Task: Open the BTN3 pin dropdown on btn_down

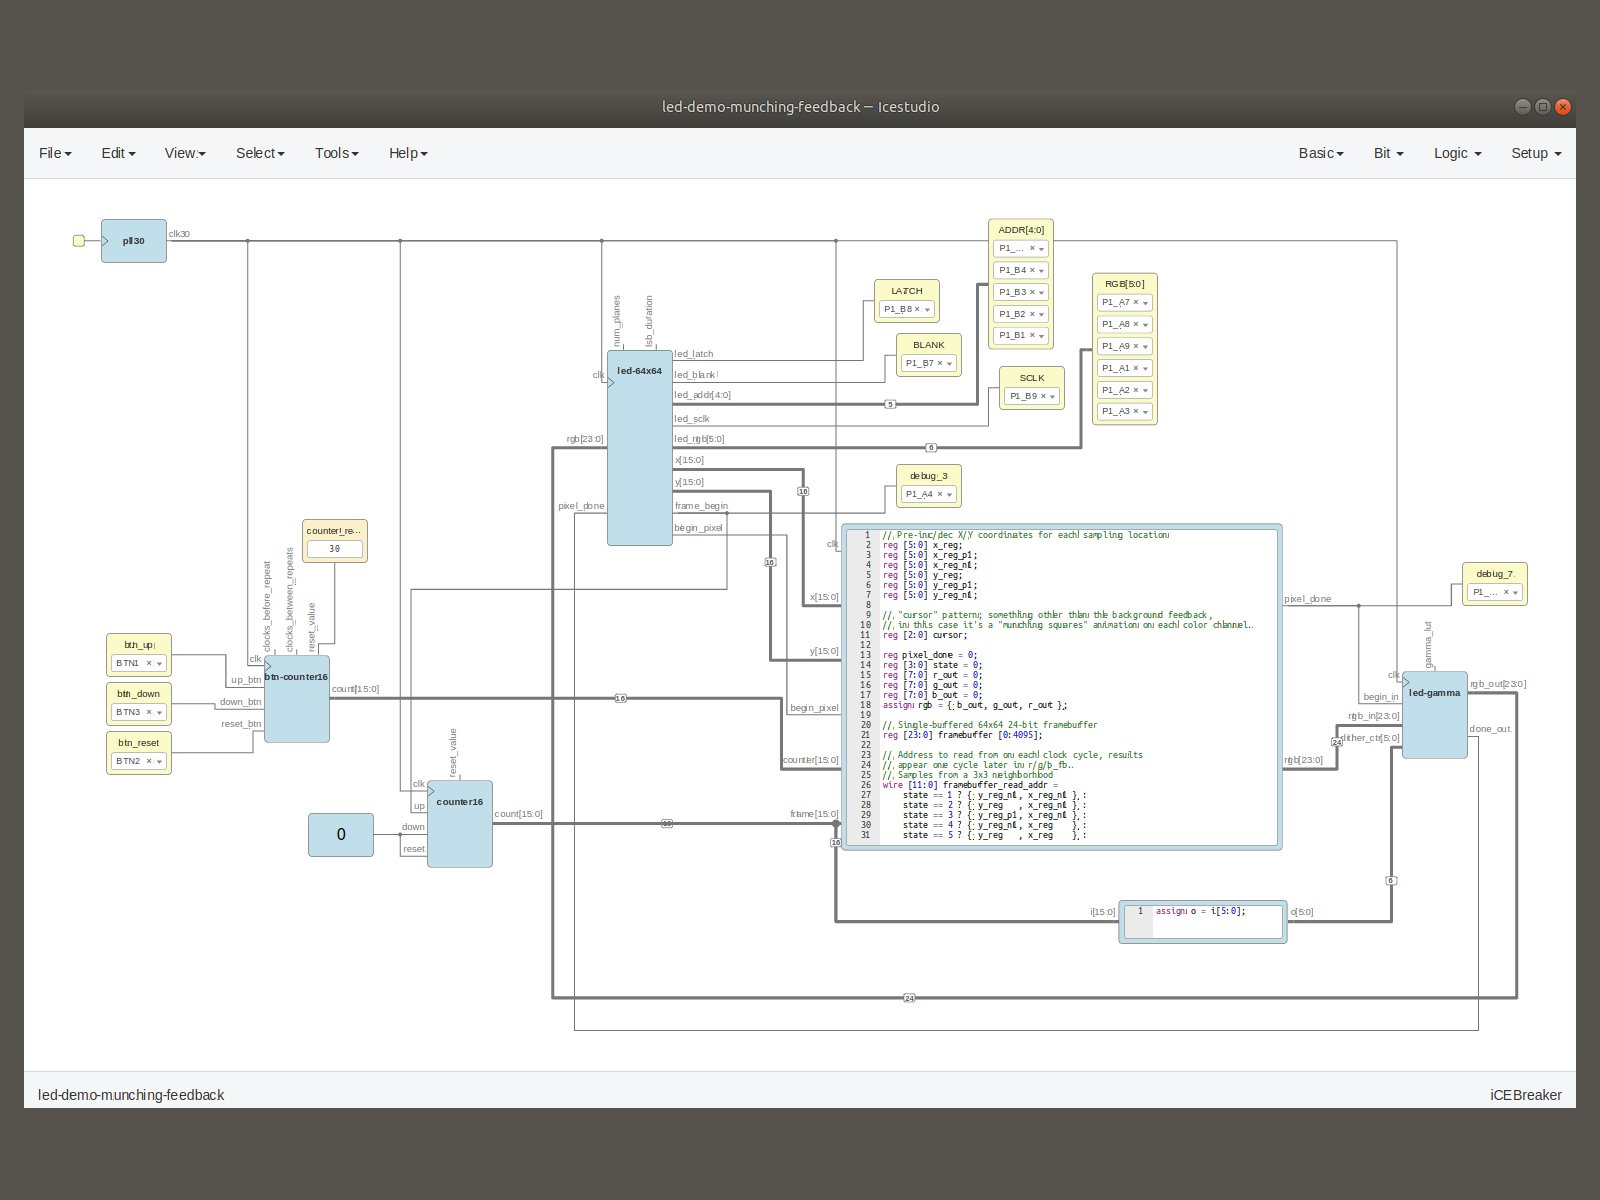Action: [159, 713]
